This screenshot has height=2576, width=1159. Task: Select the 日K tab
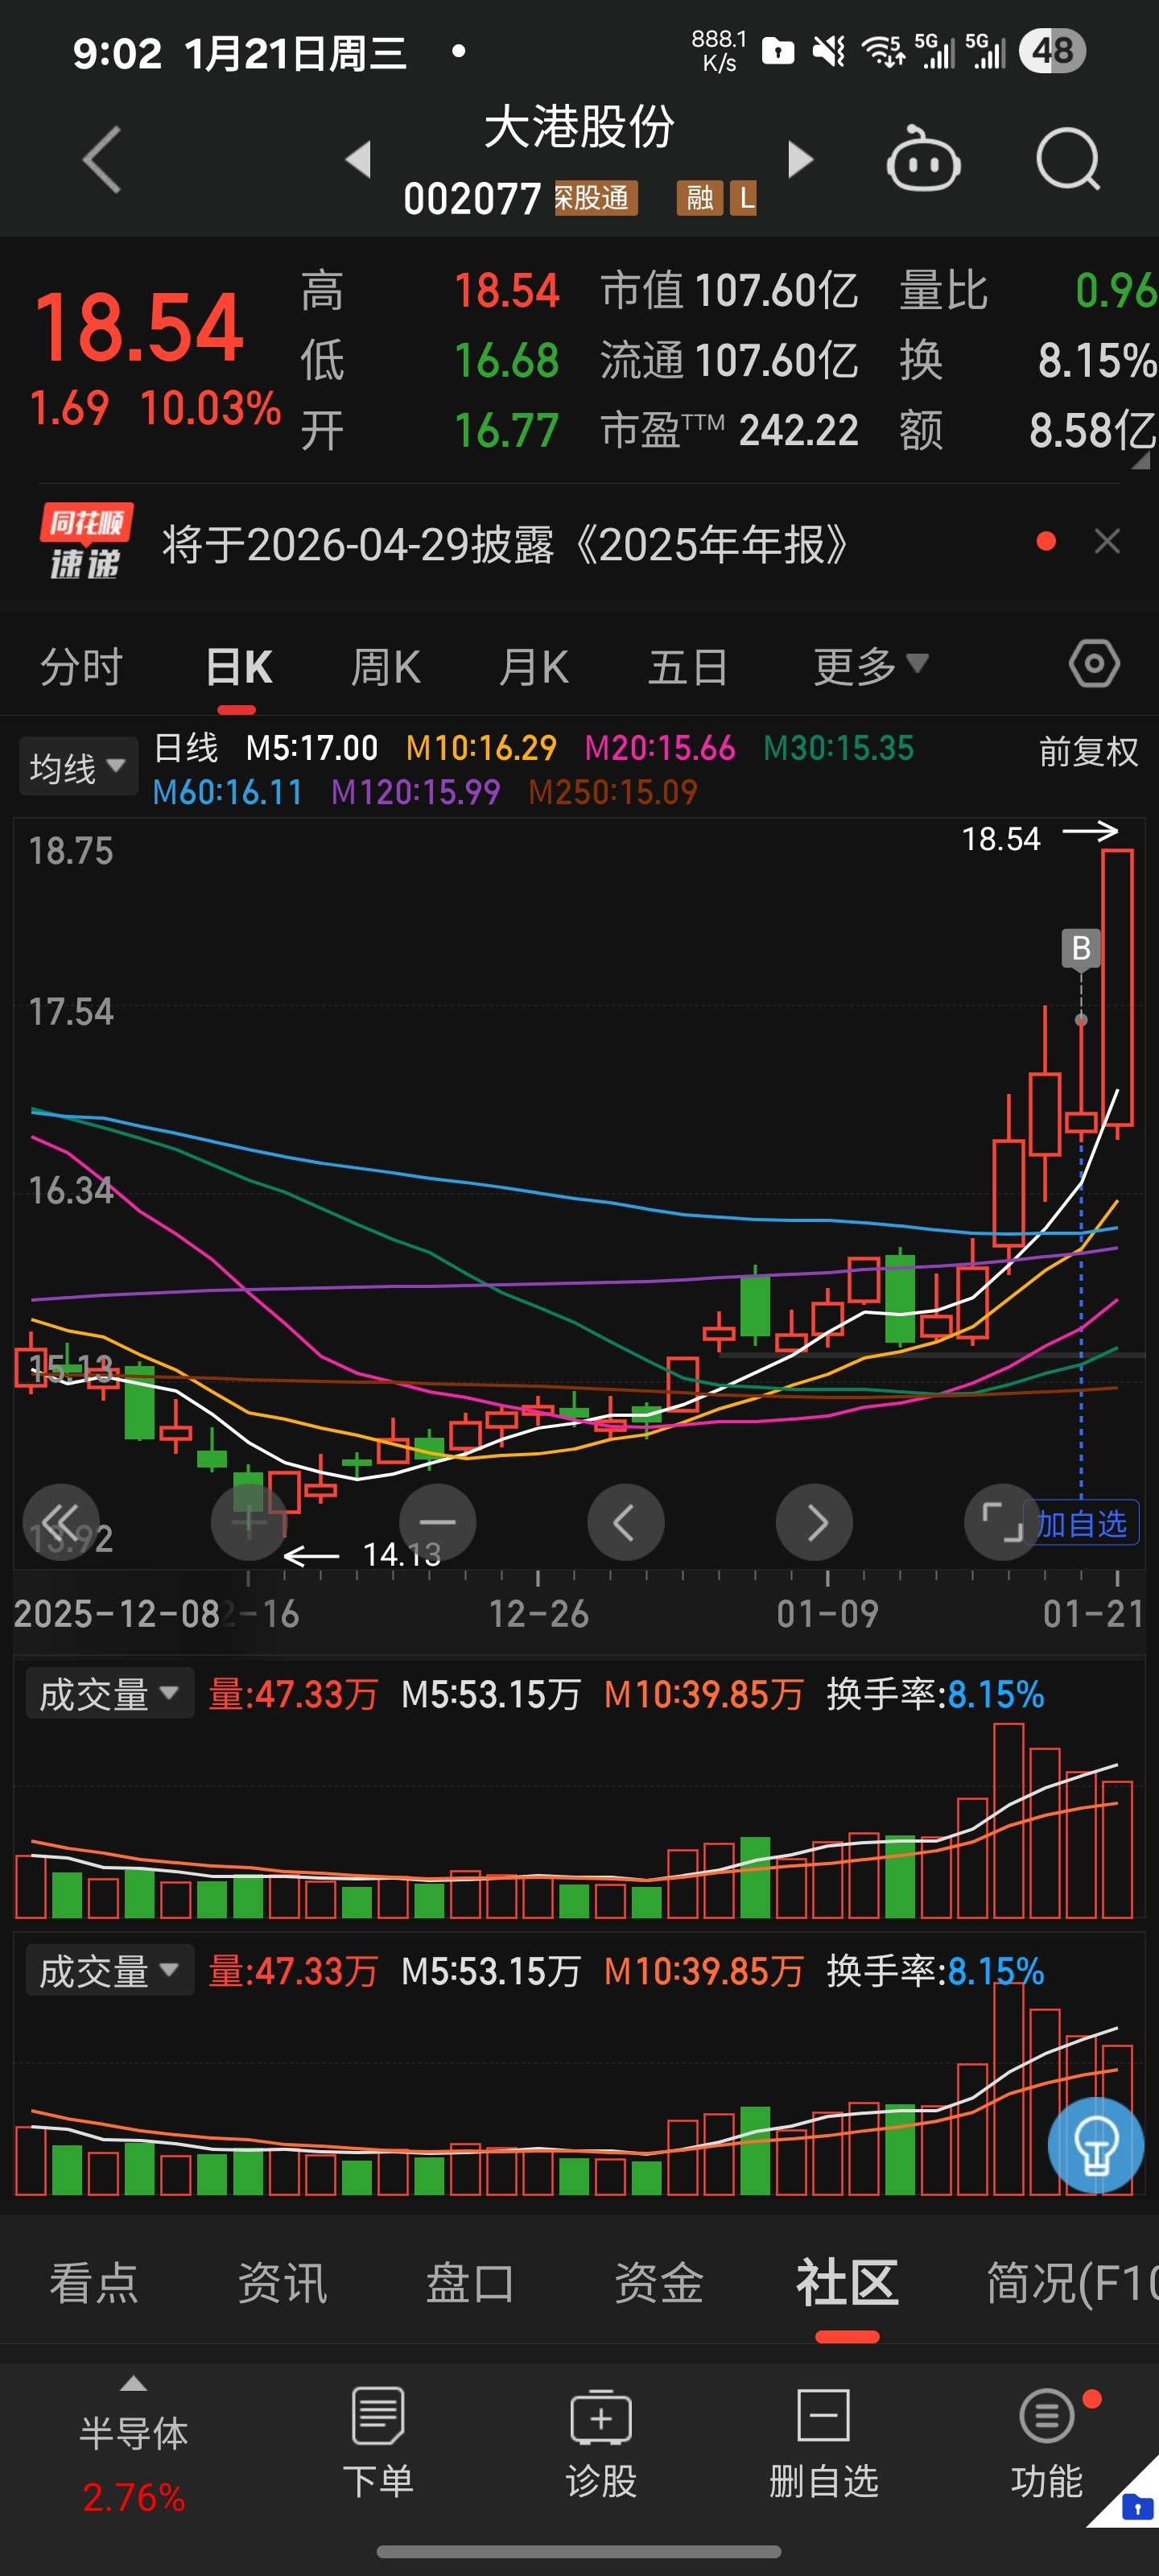pos(238,666)
